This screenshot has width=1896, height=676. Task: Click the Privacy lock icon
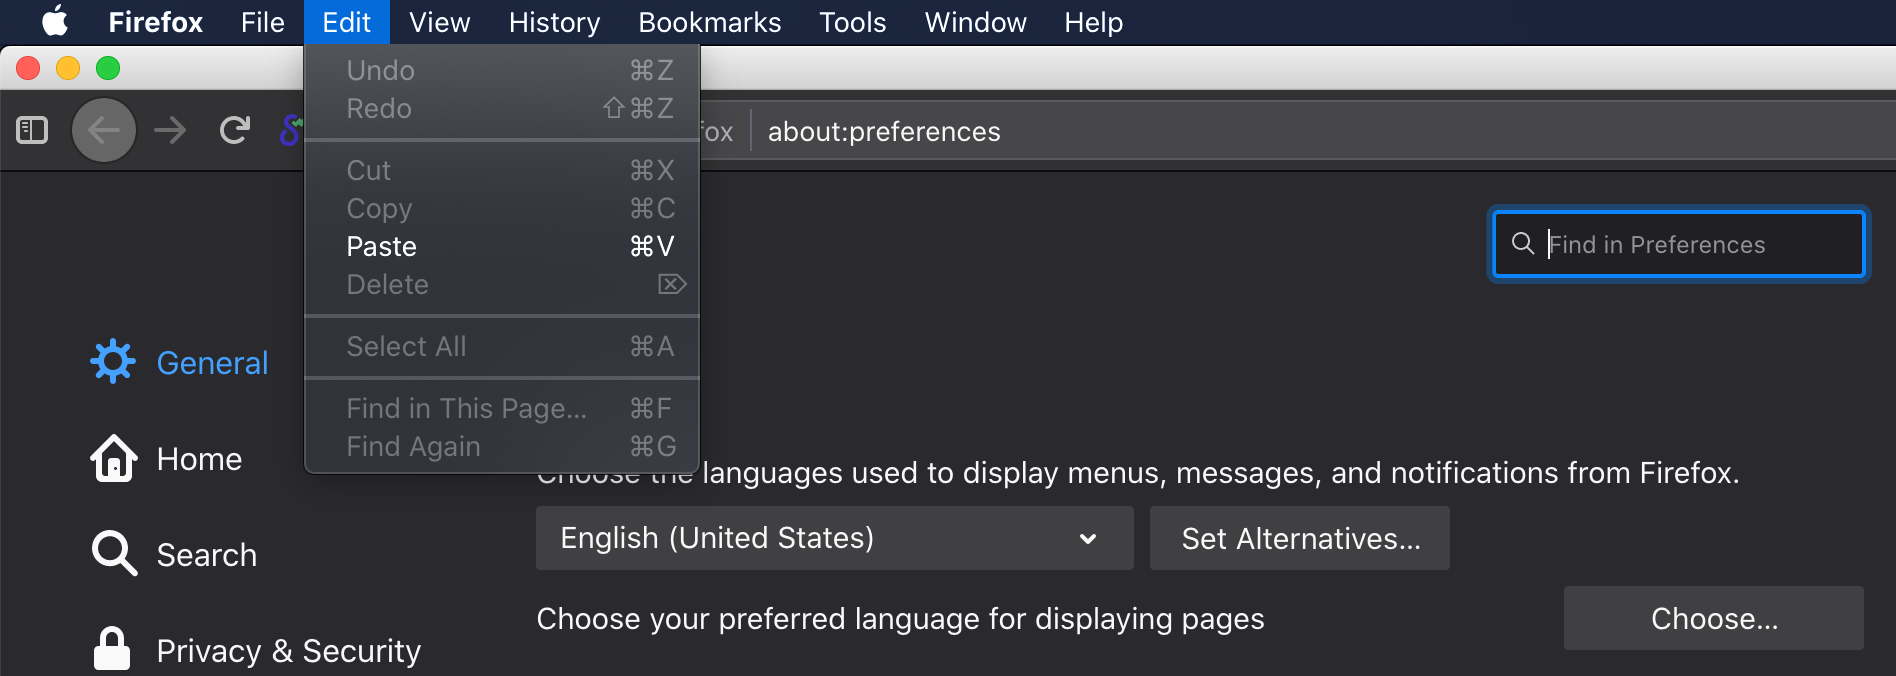pyautogui.click(x=112, y=648)
